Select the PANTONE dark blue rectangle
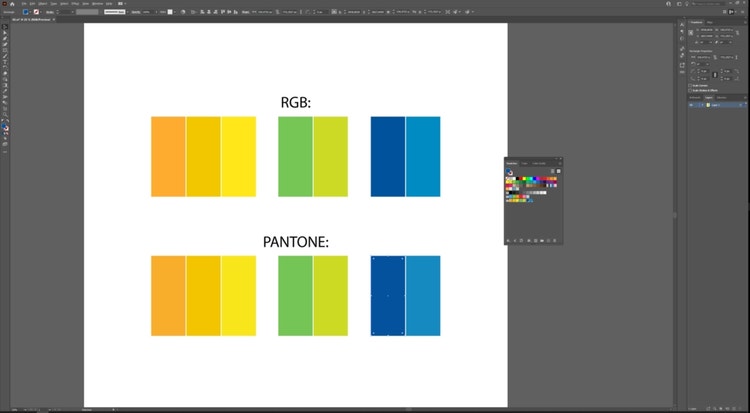Viewport: 750px width, 413px height. pyautogui.click(x=387, y=296)
